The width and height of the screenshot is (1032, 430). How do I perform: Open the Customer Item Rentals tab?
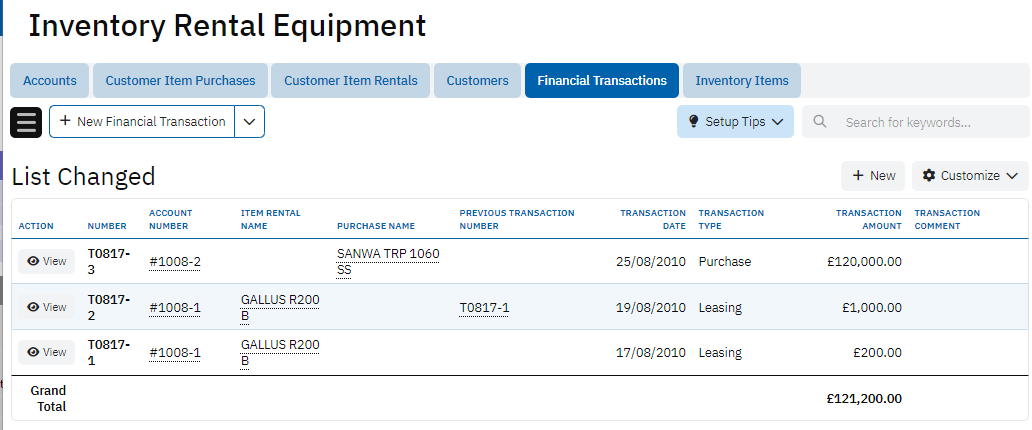[351, 81]
